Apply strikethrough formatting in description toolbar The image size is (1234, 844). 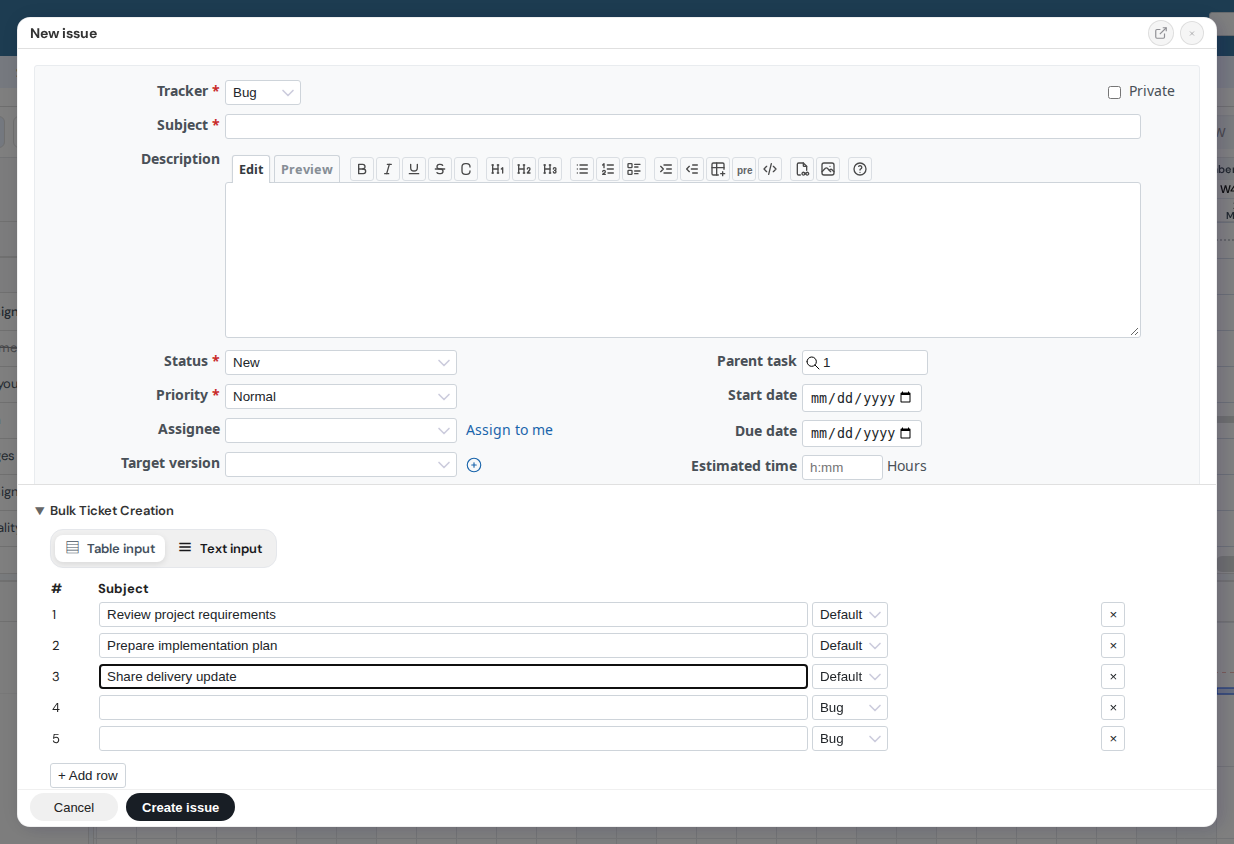[x=440, y=169]
